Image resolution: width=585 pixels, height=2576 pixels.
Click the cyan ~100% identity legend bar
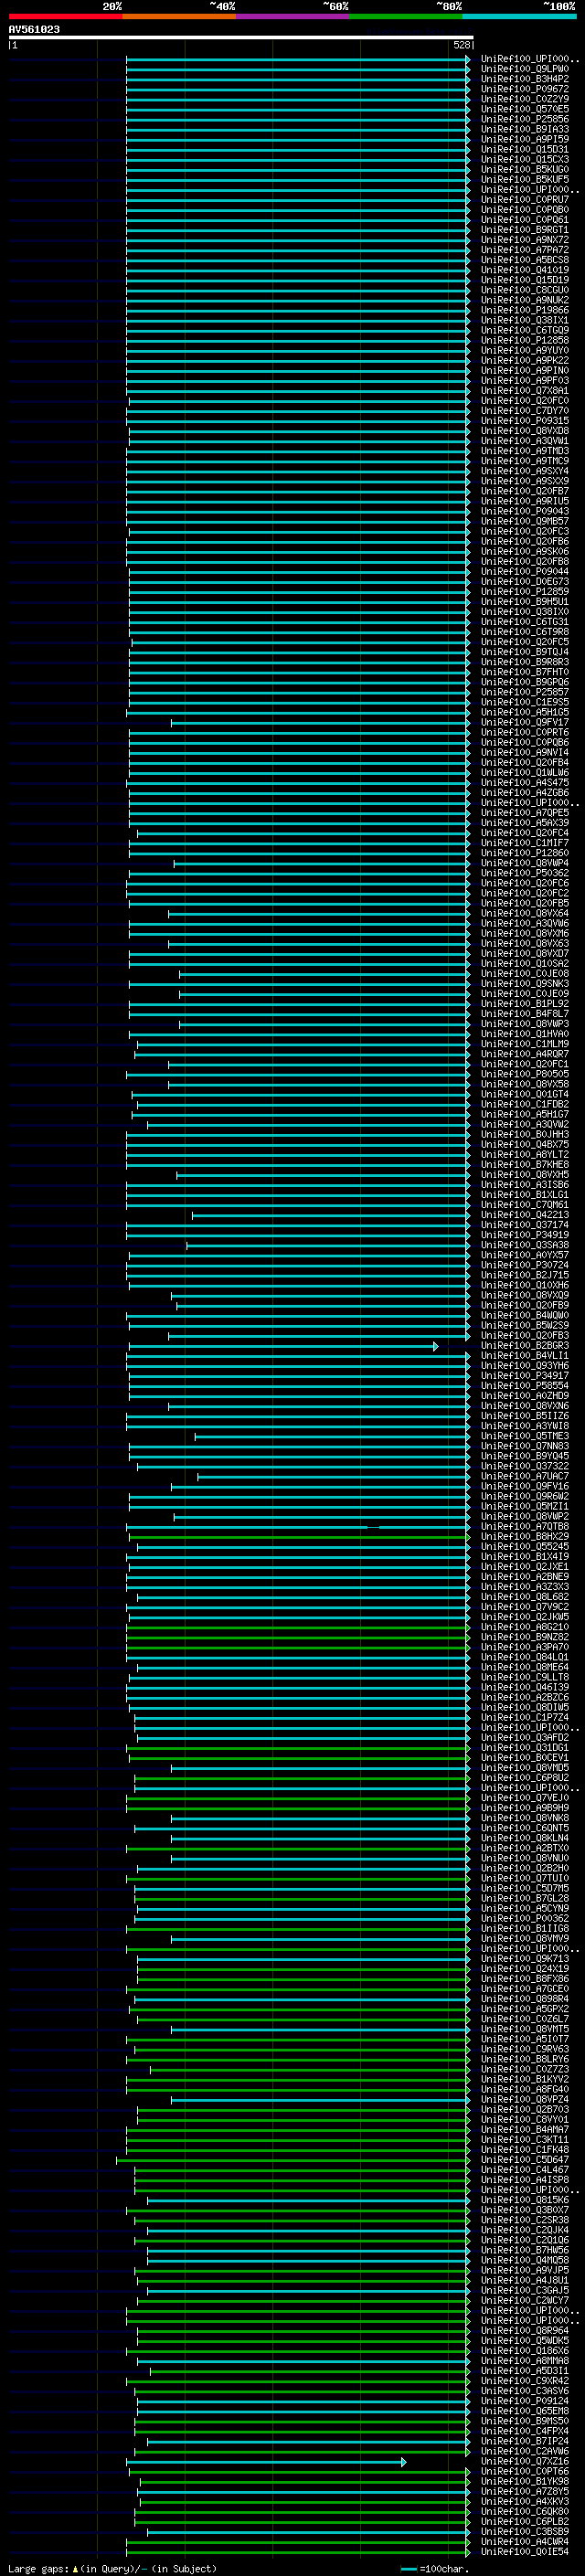click(519, 16)
